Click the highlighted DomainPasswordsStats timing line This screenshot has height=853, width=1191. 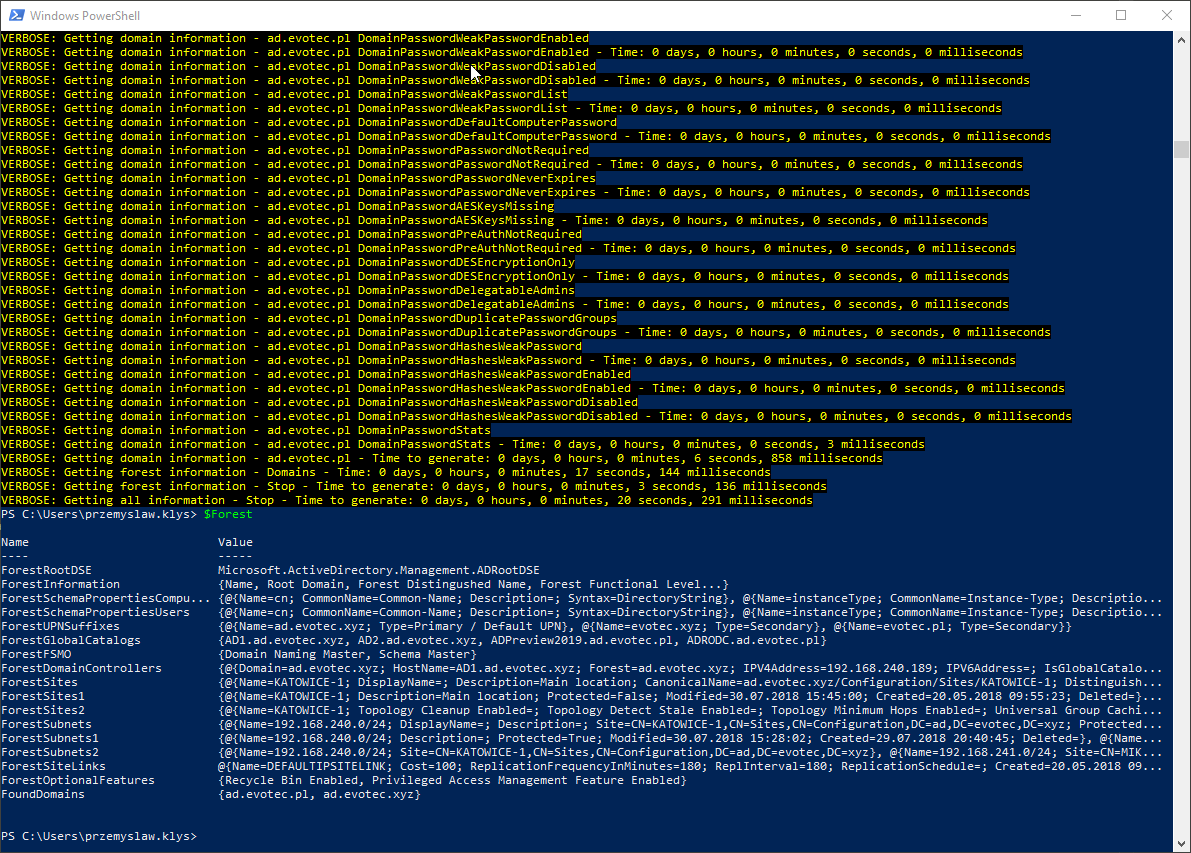pyautogui.click(x=500, y=443)
